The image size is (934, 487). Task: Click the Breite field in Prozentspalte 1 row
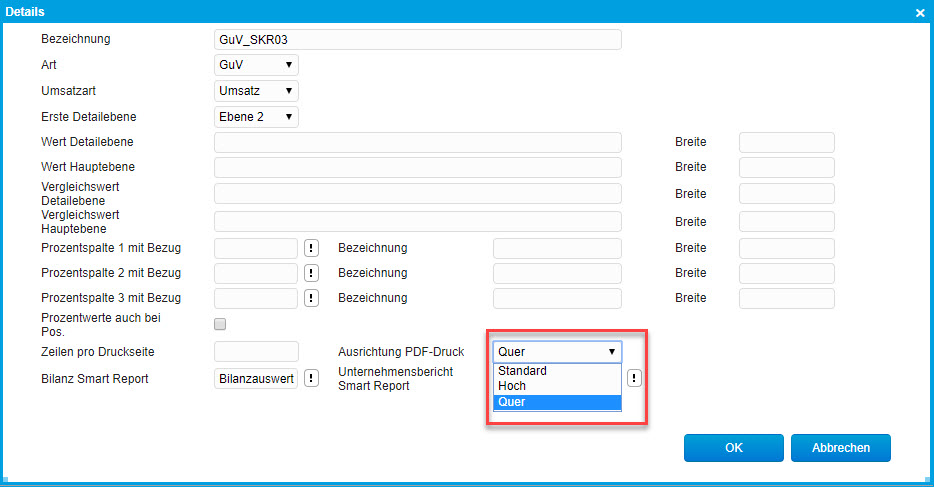coord(786,248)
